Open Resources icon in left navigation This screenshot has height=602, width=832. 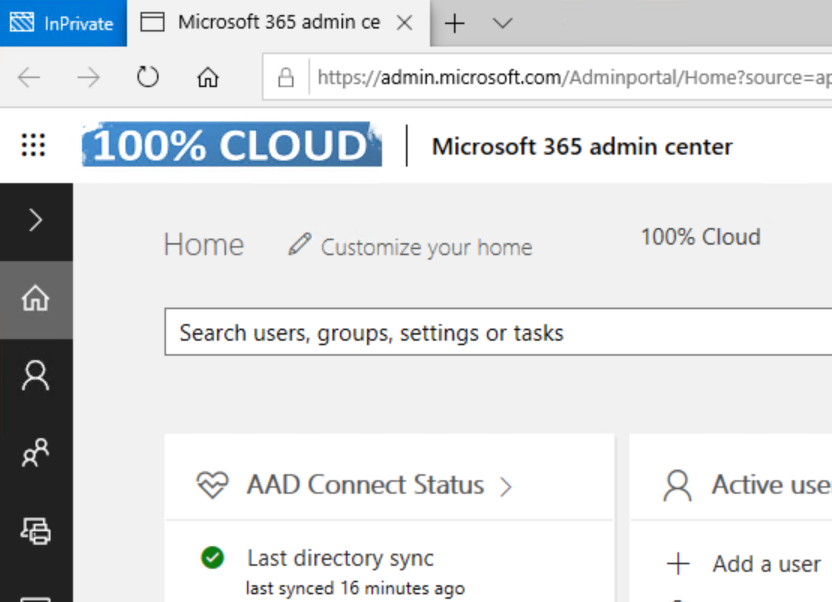point(36,531)
